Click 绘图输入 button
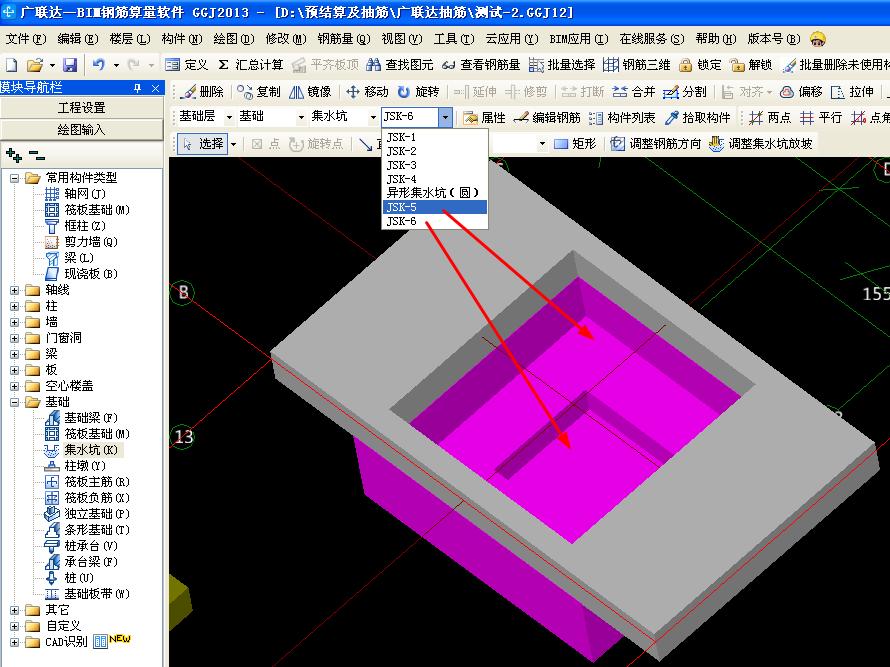This screenshot has width=890, height=667. tap(82, 130)
